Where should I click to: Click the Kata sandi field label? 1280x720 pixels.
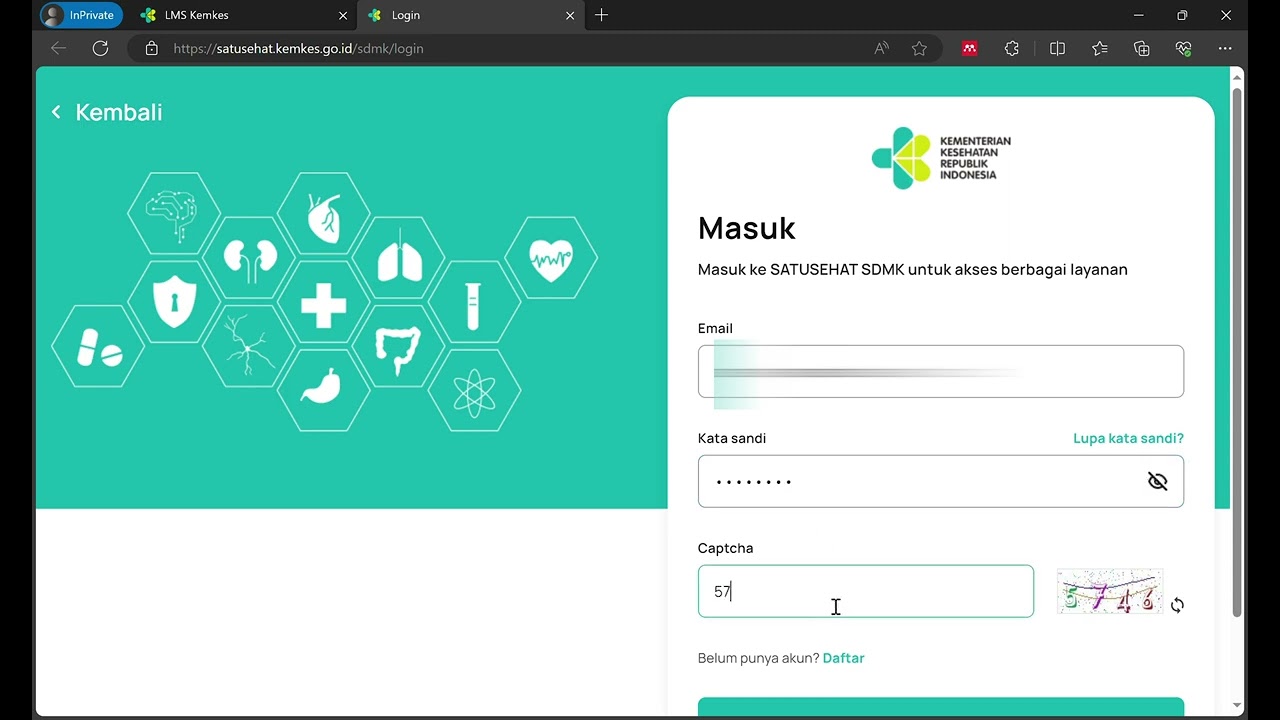[x=732, y=438]
